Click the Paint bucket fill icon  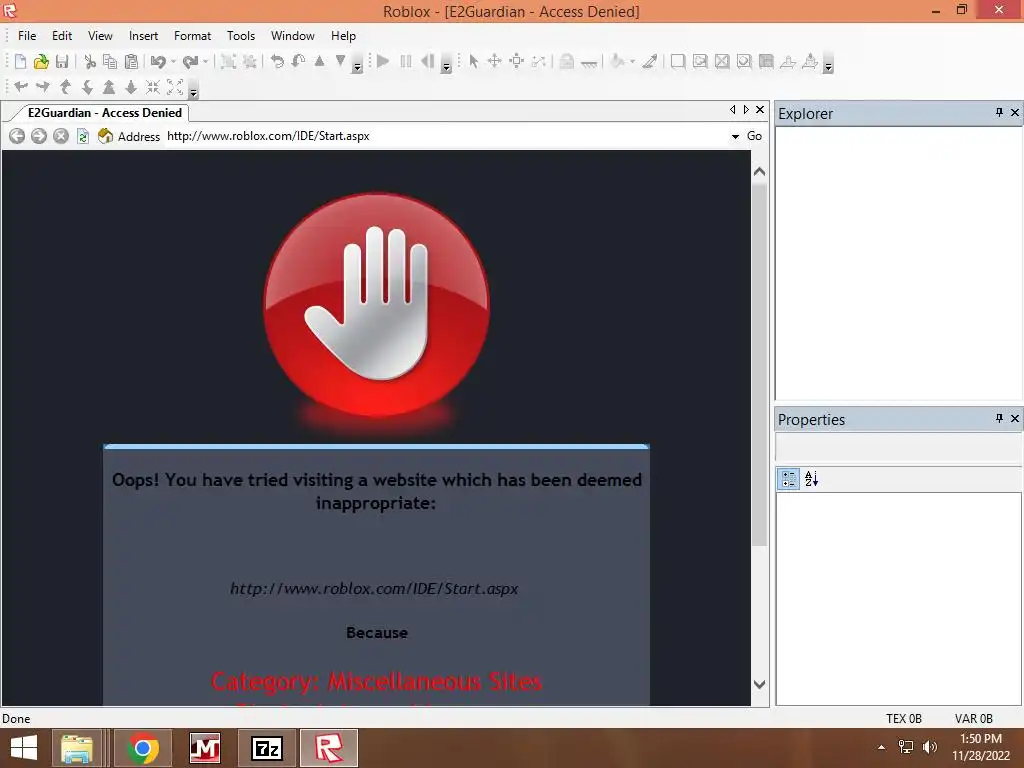(617, 61)
